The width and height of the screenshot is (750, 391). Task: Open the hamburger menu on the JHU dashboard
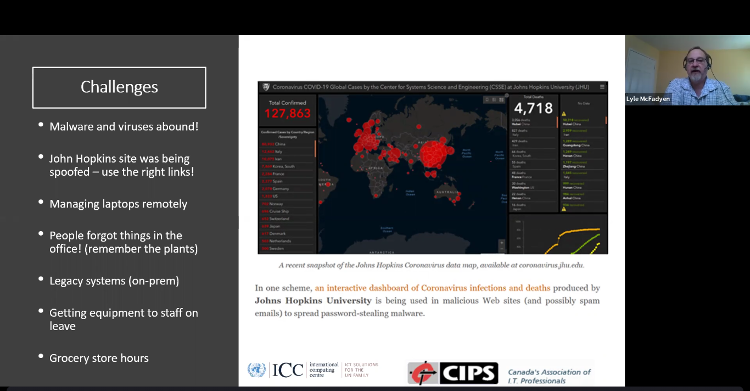(602, 87)
